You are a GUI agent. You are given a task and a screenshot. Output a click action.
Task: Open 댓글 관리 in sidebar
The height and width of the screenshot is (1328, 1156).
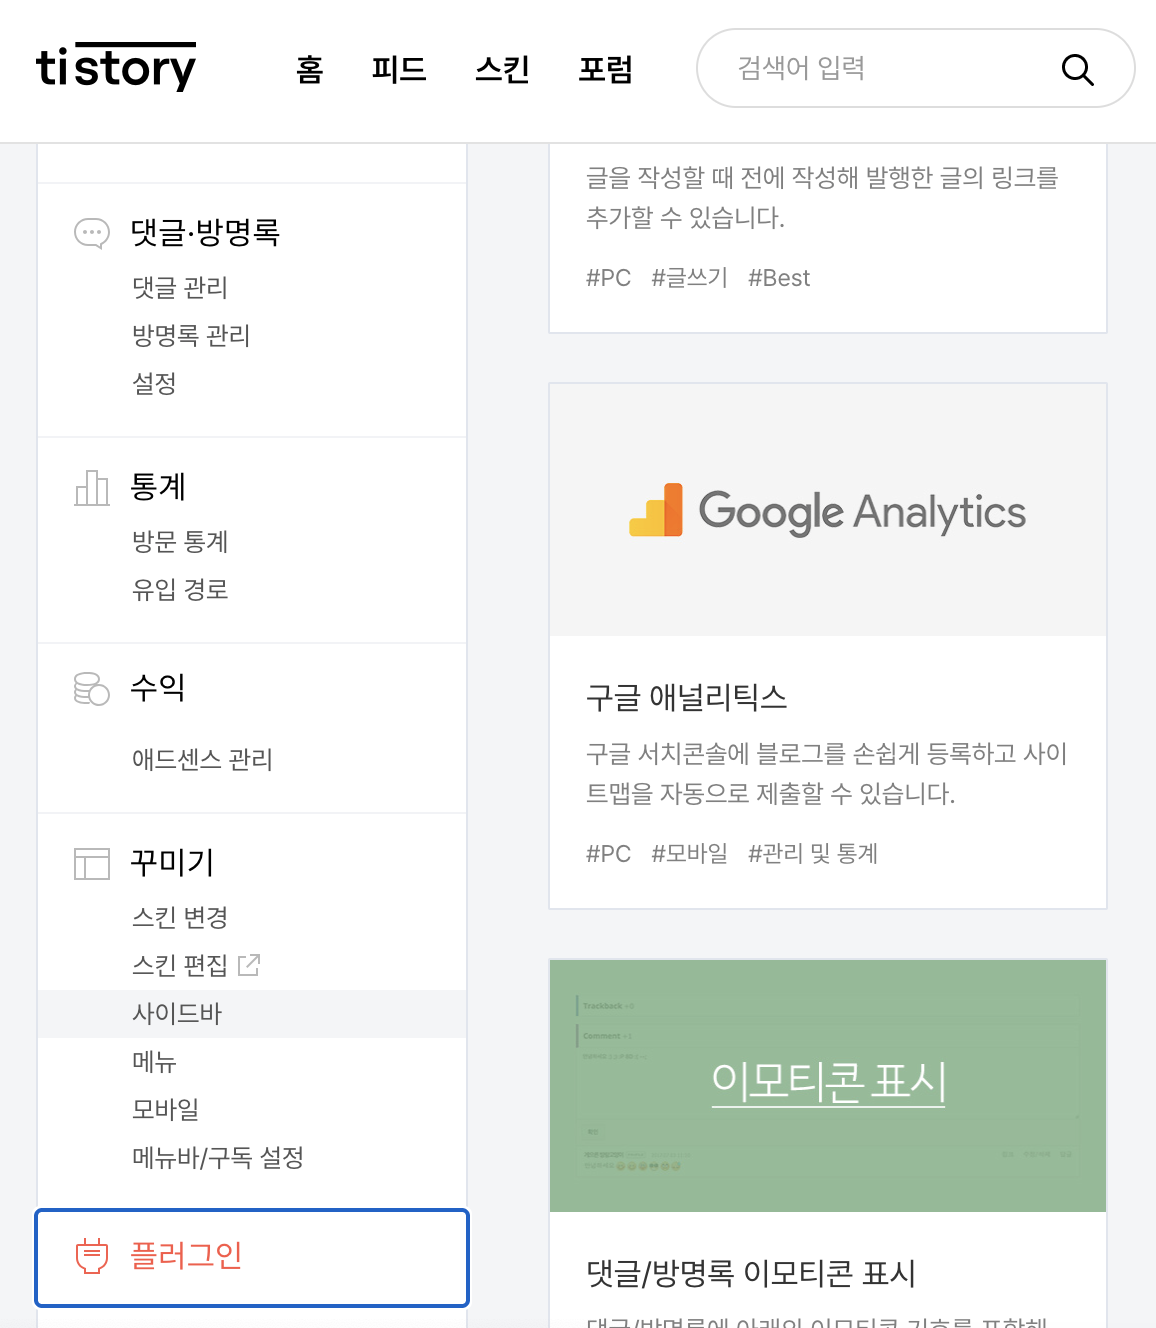[180, 287]
